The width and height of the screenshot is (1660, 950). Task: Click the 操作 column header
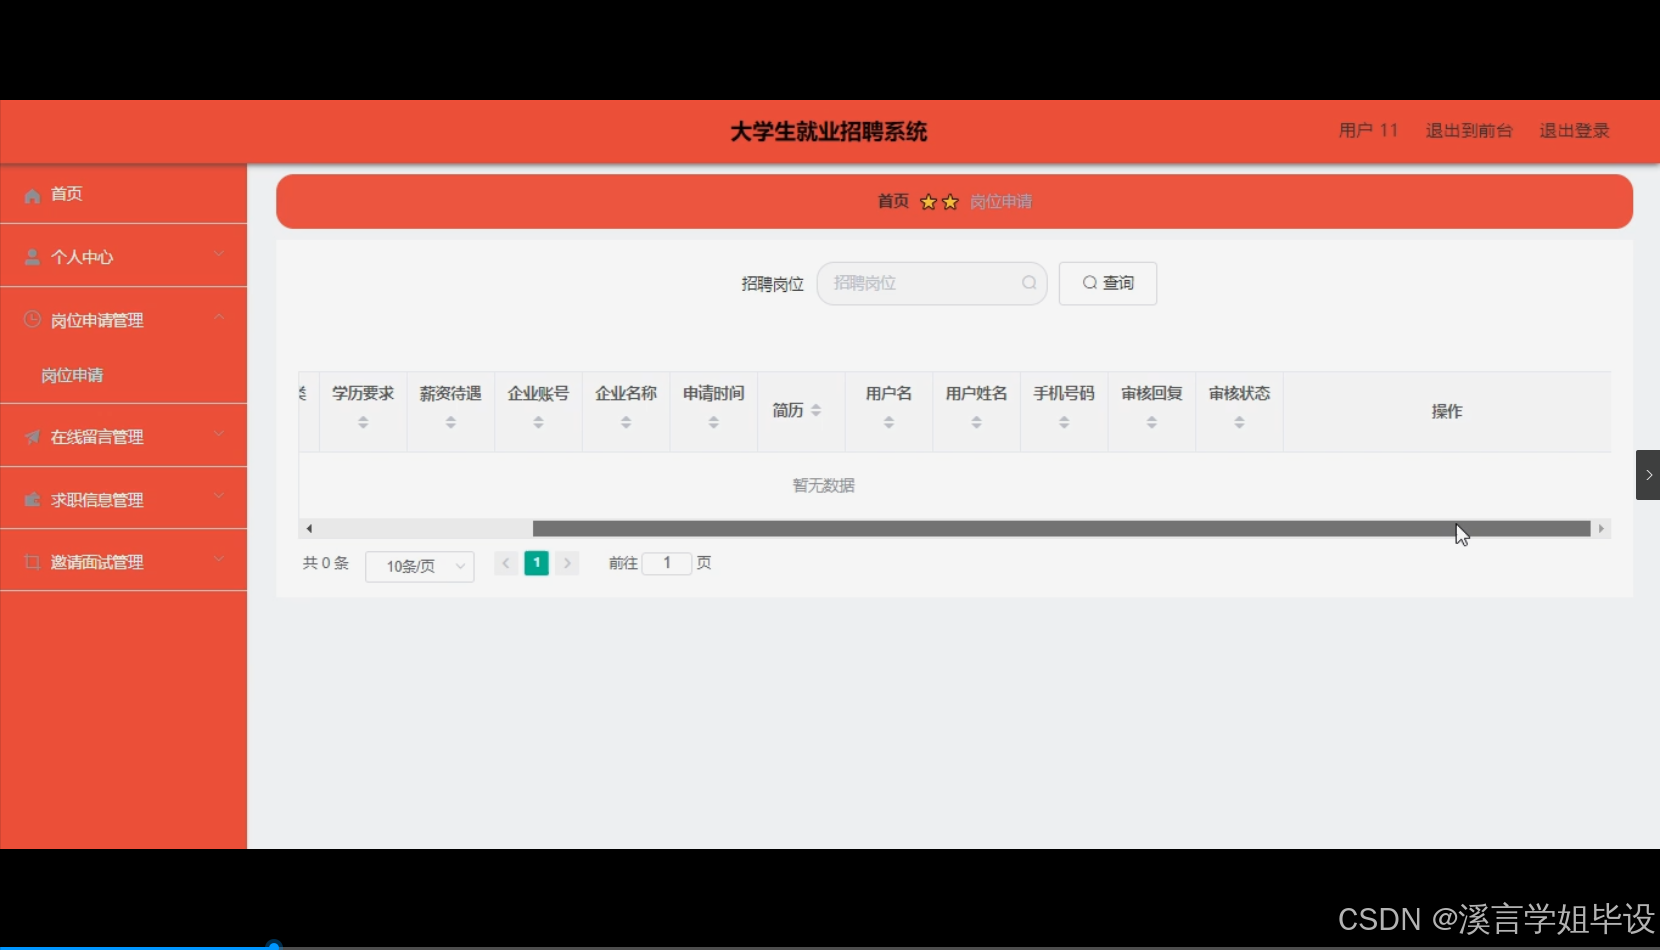1447,411
